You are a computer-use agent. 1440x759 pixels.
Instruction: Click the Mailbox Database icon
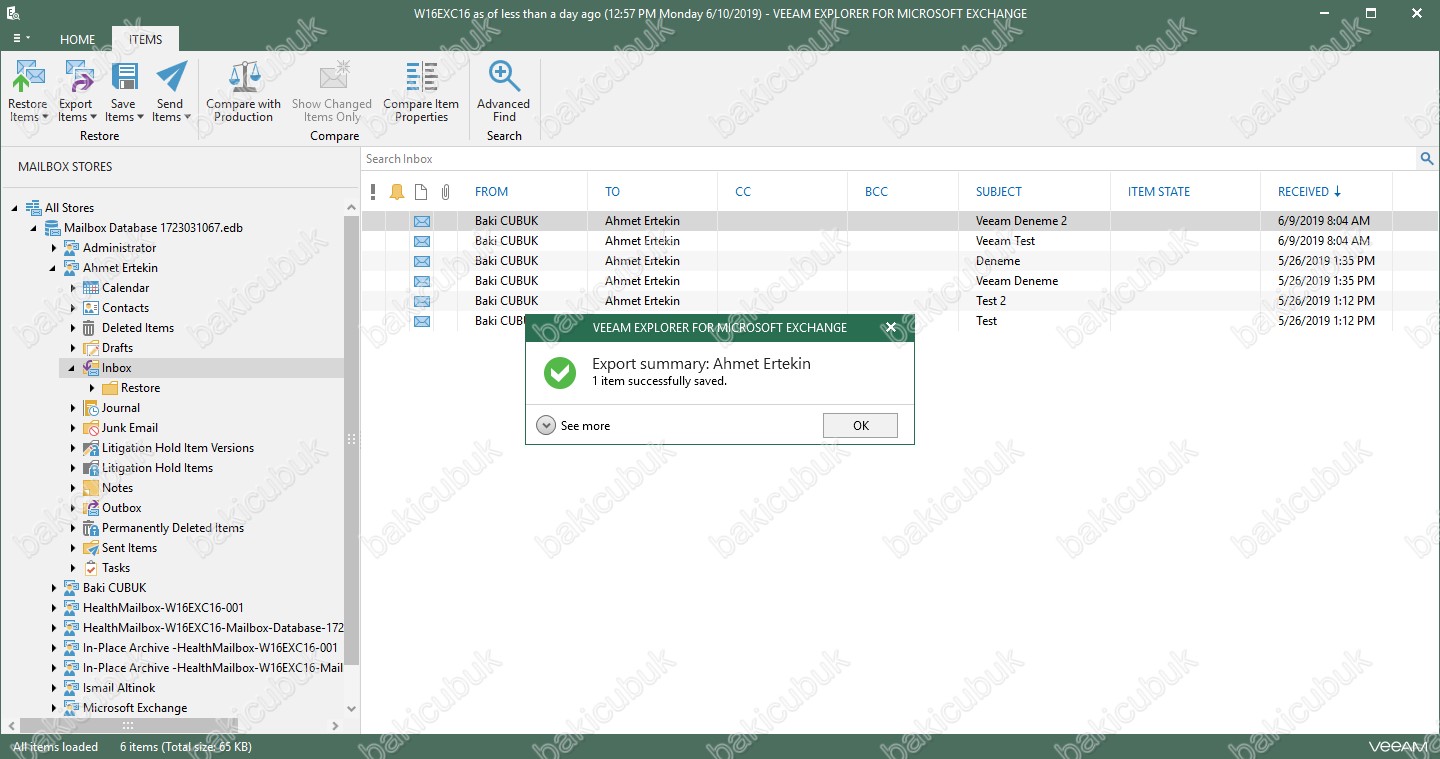pyautogui.click(x=53, y=228)
